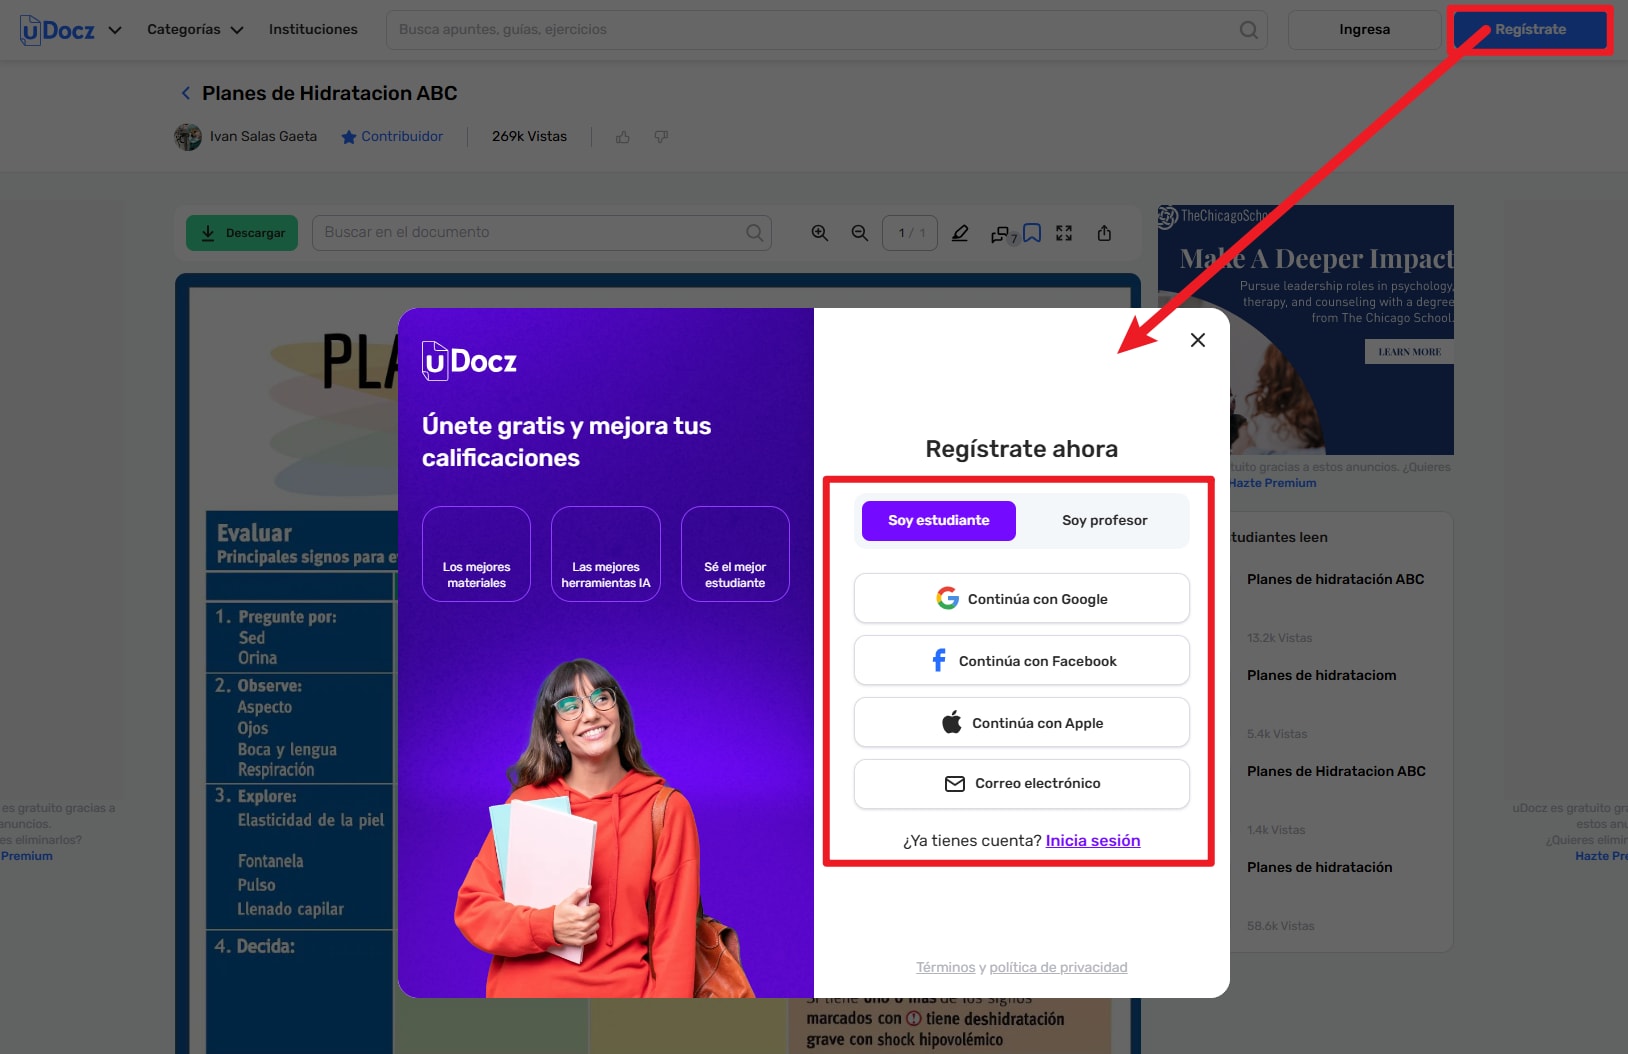Open the uDocz logo dropdown arrow
The image size is (1628, 1054).
pos(115,30)
